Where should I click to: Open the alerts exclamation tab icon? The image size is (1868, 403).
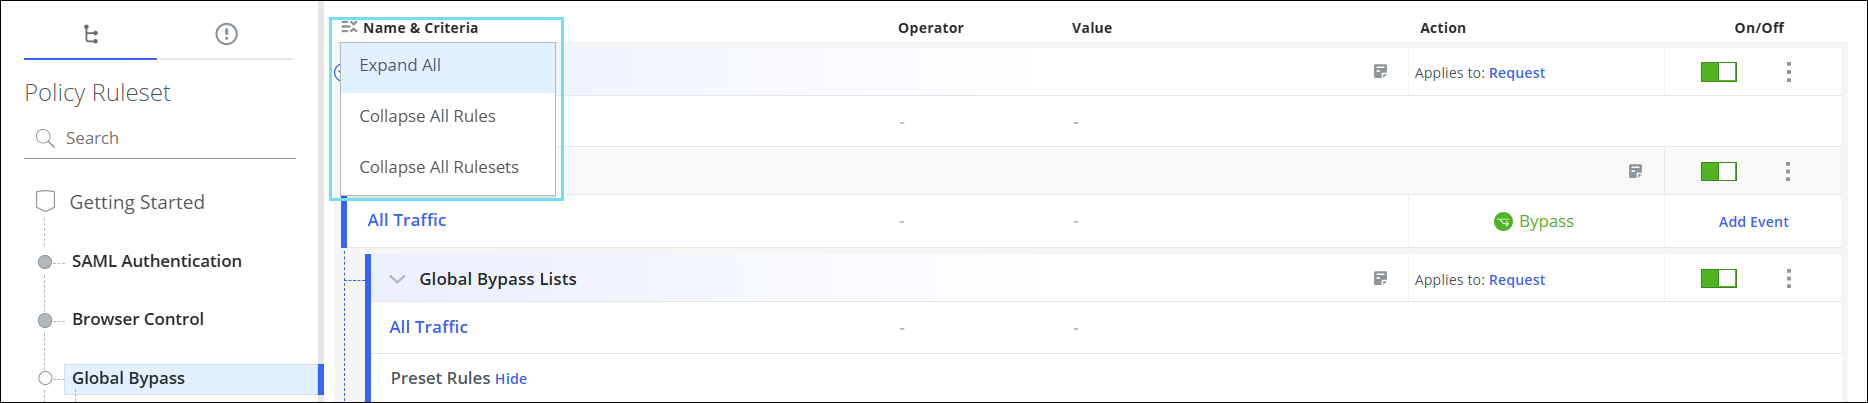click(x=227, y=35)
